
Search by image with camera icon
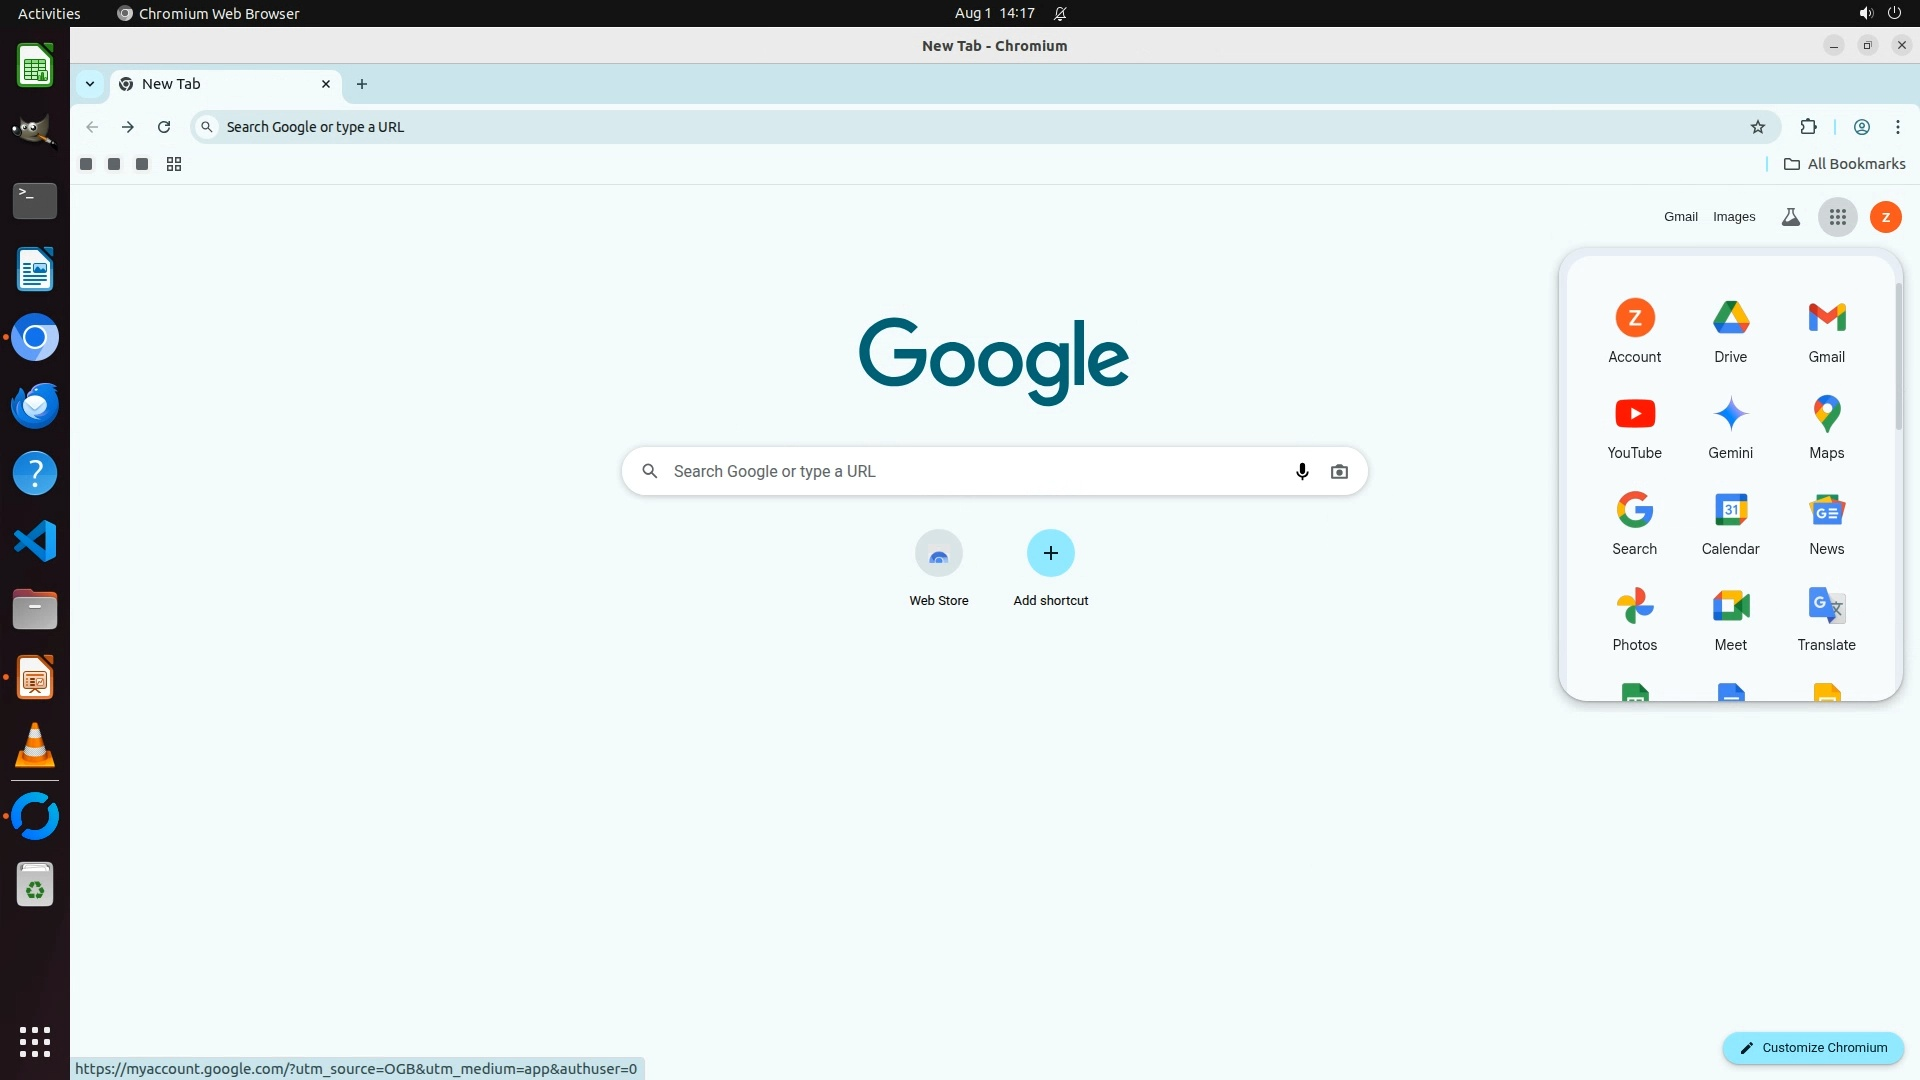click(x=1339, y=471)
